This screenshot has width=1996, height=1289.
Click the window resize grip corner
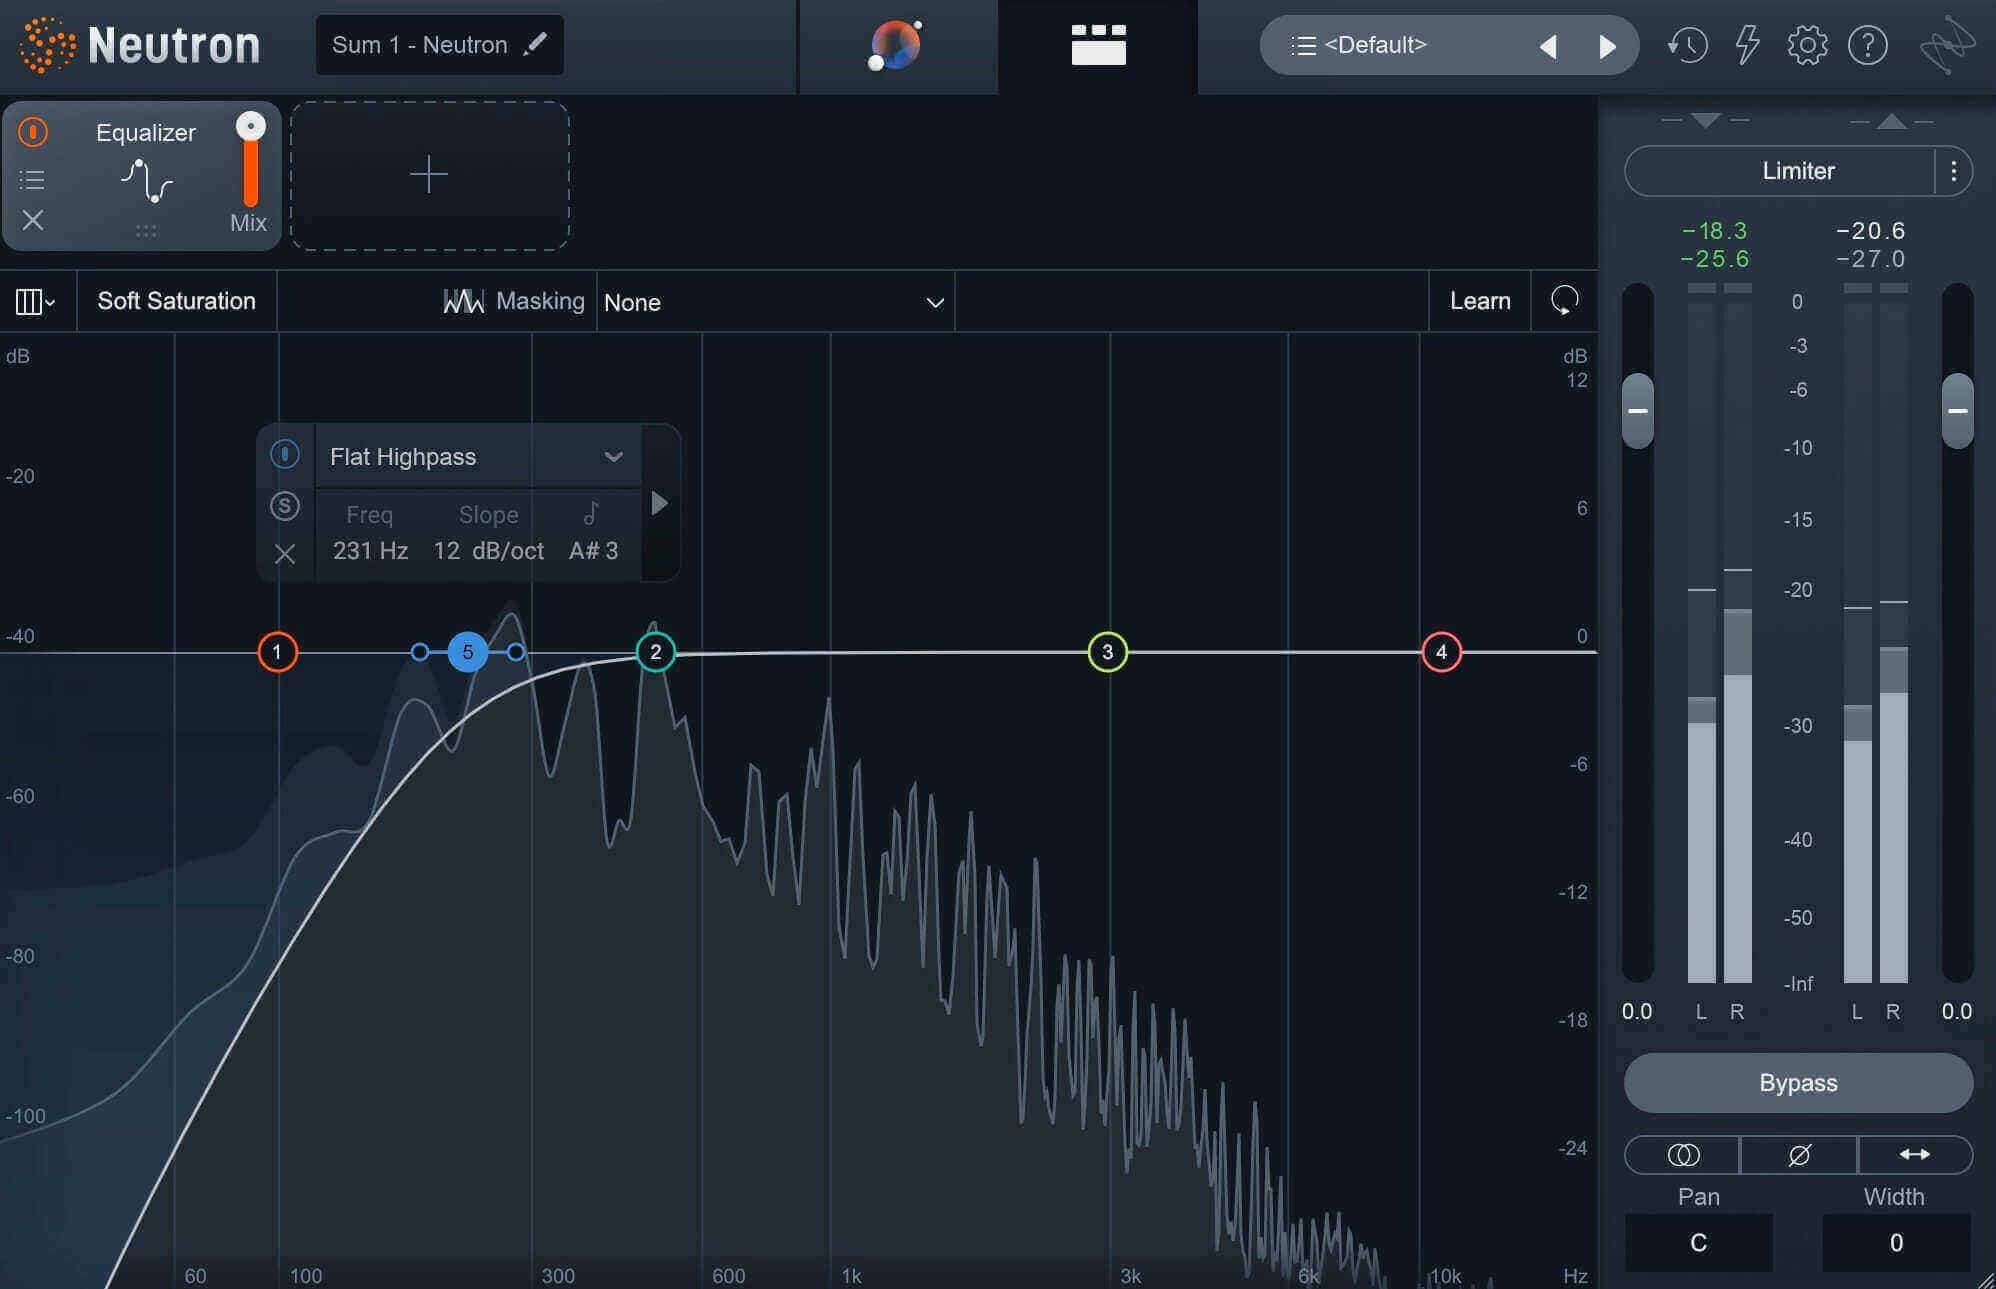(x=1985, y=1279)
